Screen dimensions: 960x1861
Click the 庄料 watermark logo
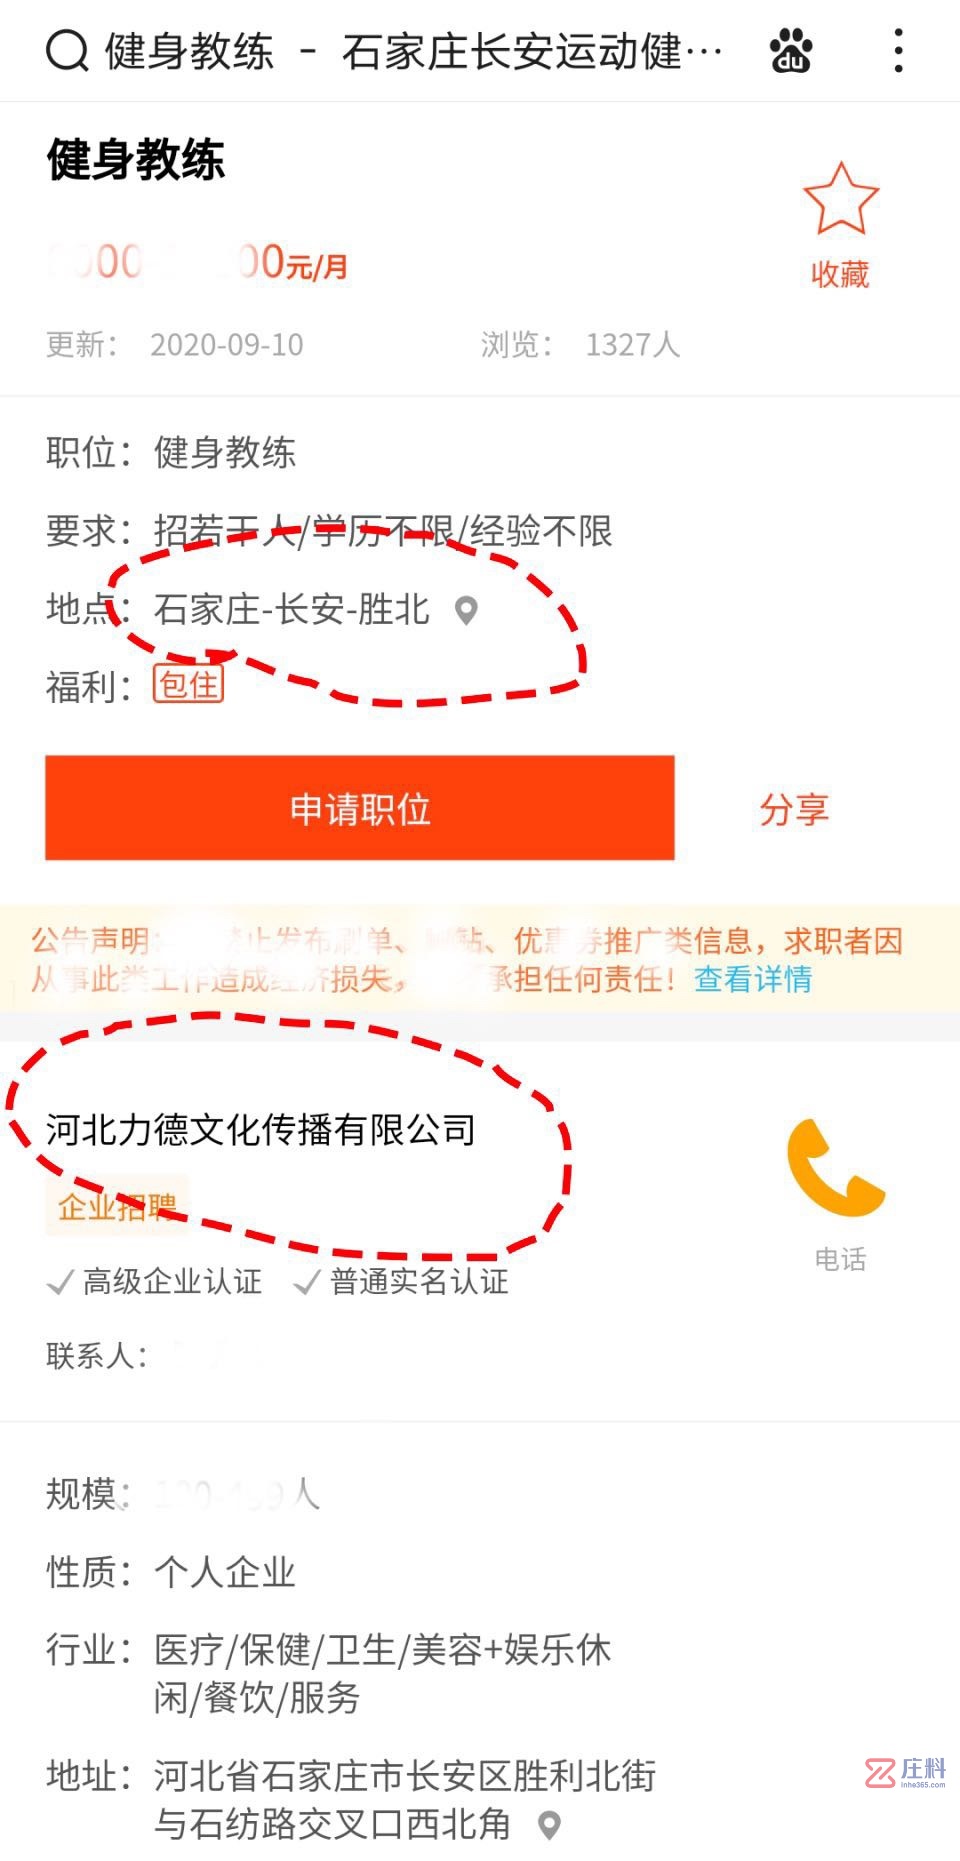tap(906, 1773)
